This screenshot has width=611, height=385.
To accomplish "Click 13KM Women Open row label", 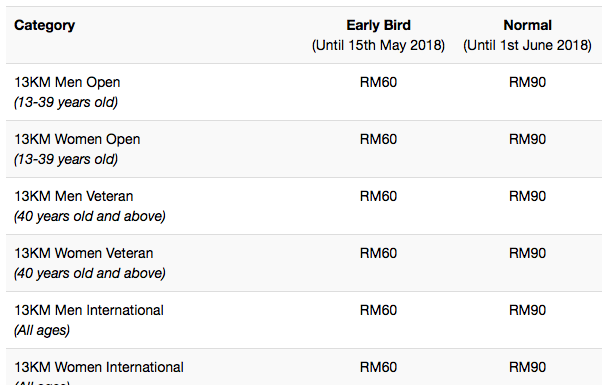I will 77,139.
